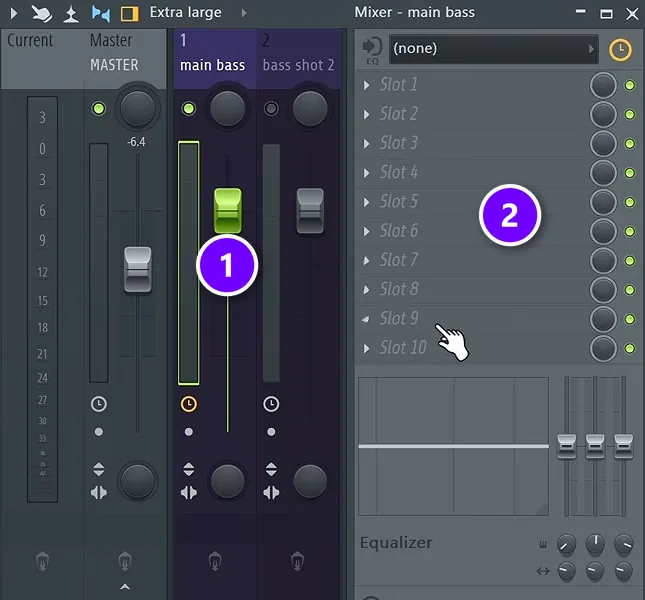Toggle the orange mixer layout panel icon

[129, 14]
